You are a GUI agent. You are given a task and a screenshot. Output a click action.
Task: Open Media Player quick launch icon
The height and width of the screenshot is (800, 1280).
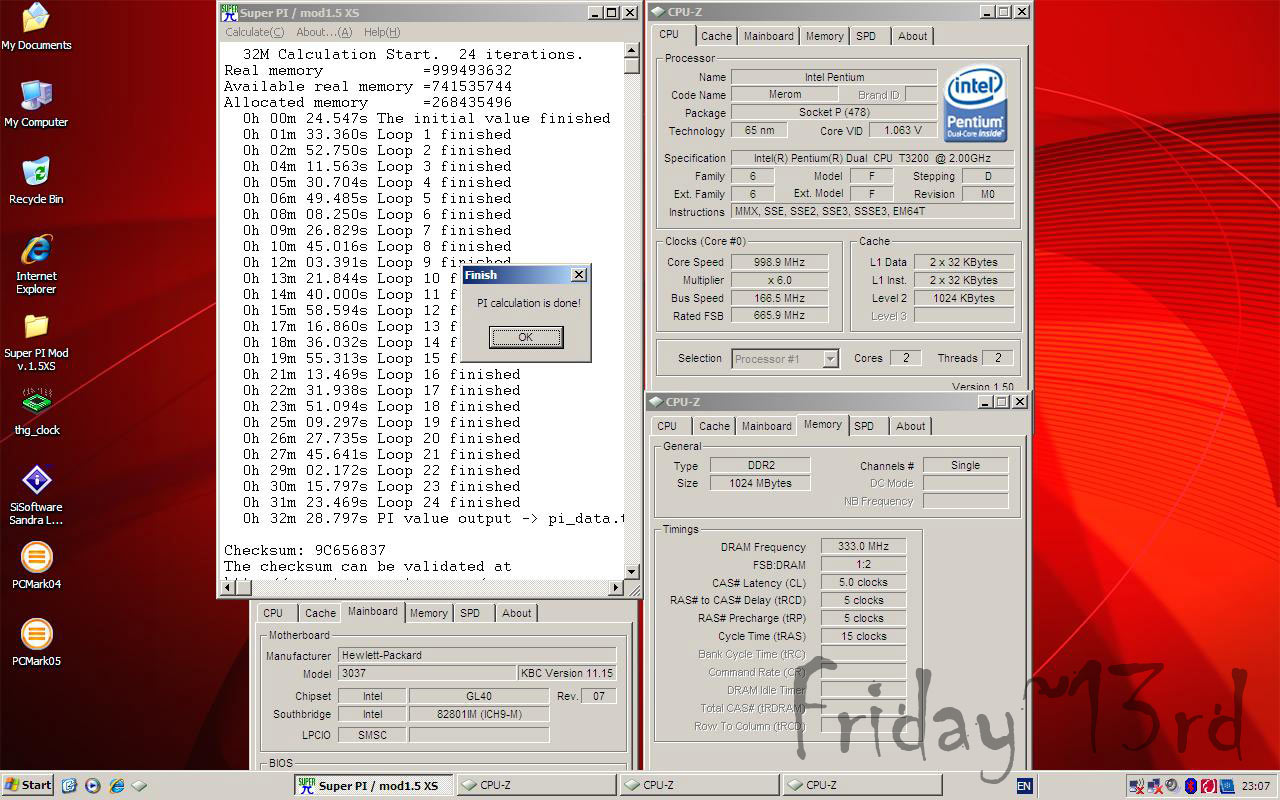coord(93,785)
